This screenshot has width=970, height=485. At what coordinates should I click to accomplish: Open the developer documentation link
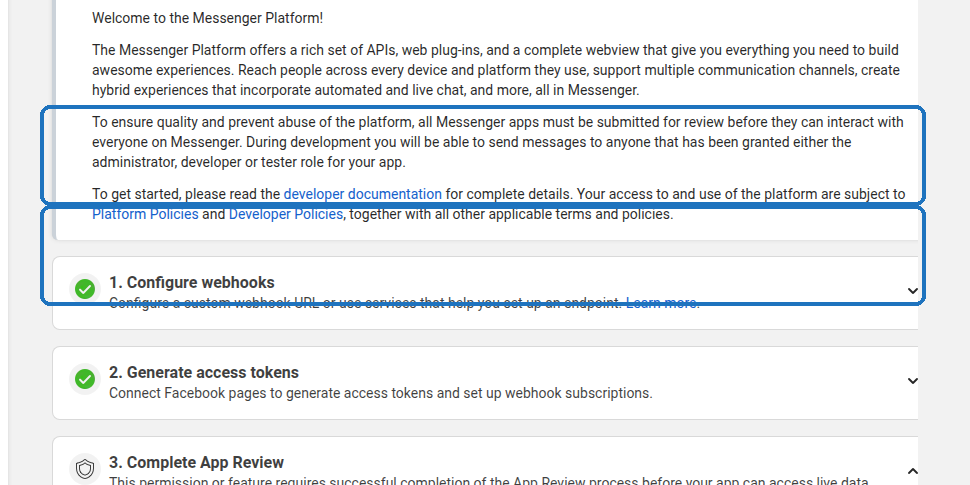pos(363,194)
